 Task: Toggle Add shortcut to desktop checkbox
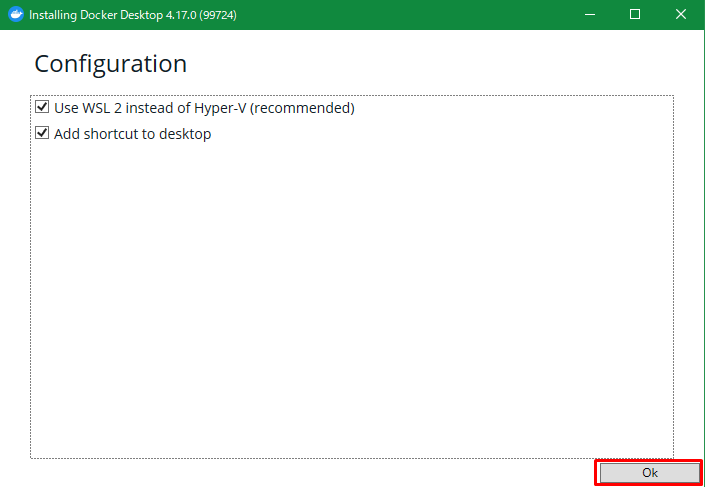click(x=42, y=133)
